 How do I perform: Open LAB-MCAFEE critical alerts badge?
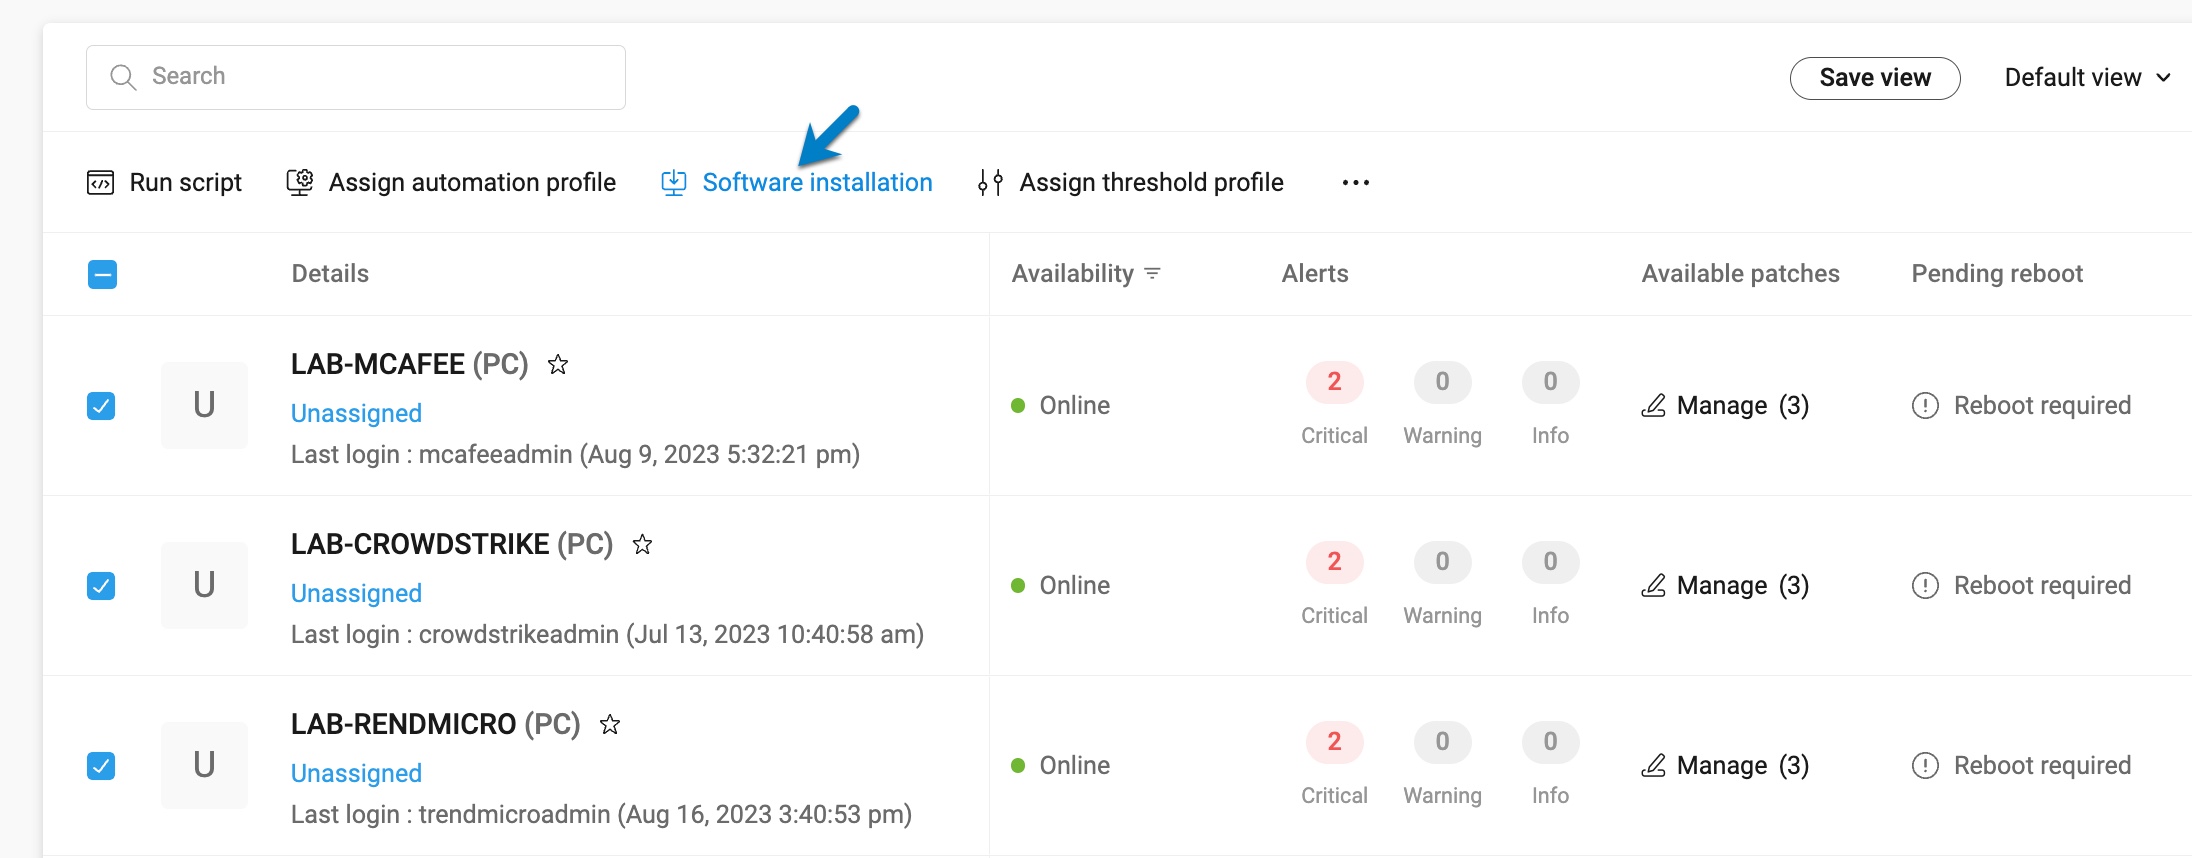(1334, 382)
